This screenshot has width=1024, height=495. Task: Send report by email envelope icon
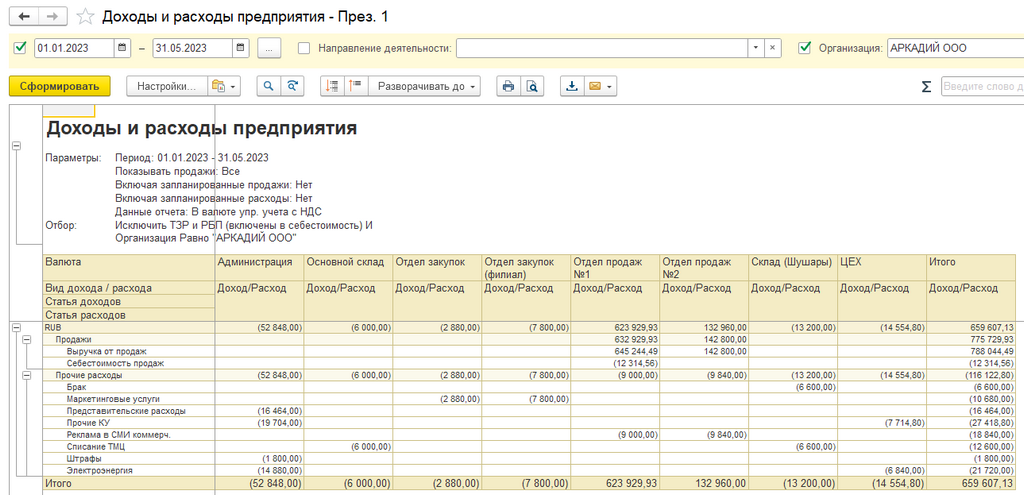click(594, 86)
